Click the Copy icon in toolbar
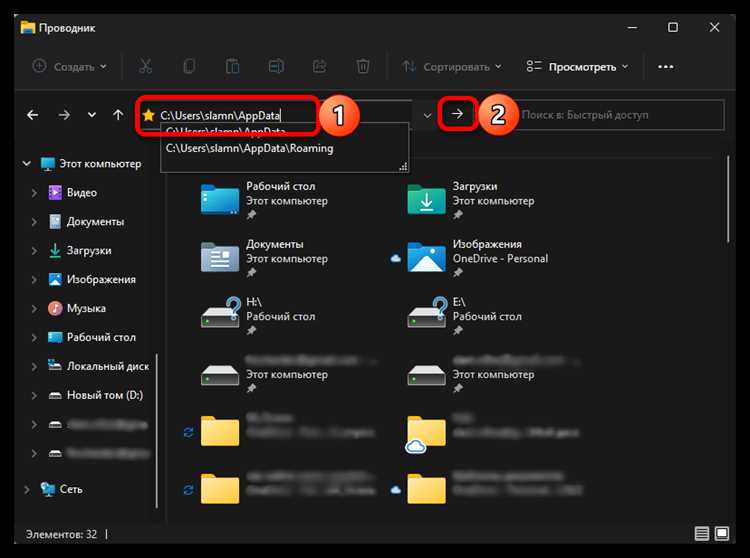The width and height of the screenshot is (750, 558). click(x=189, y=66)
